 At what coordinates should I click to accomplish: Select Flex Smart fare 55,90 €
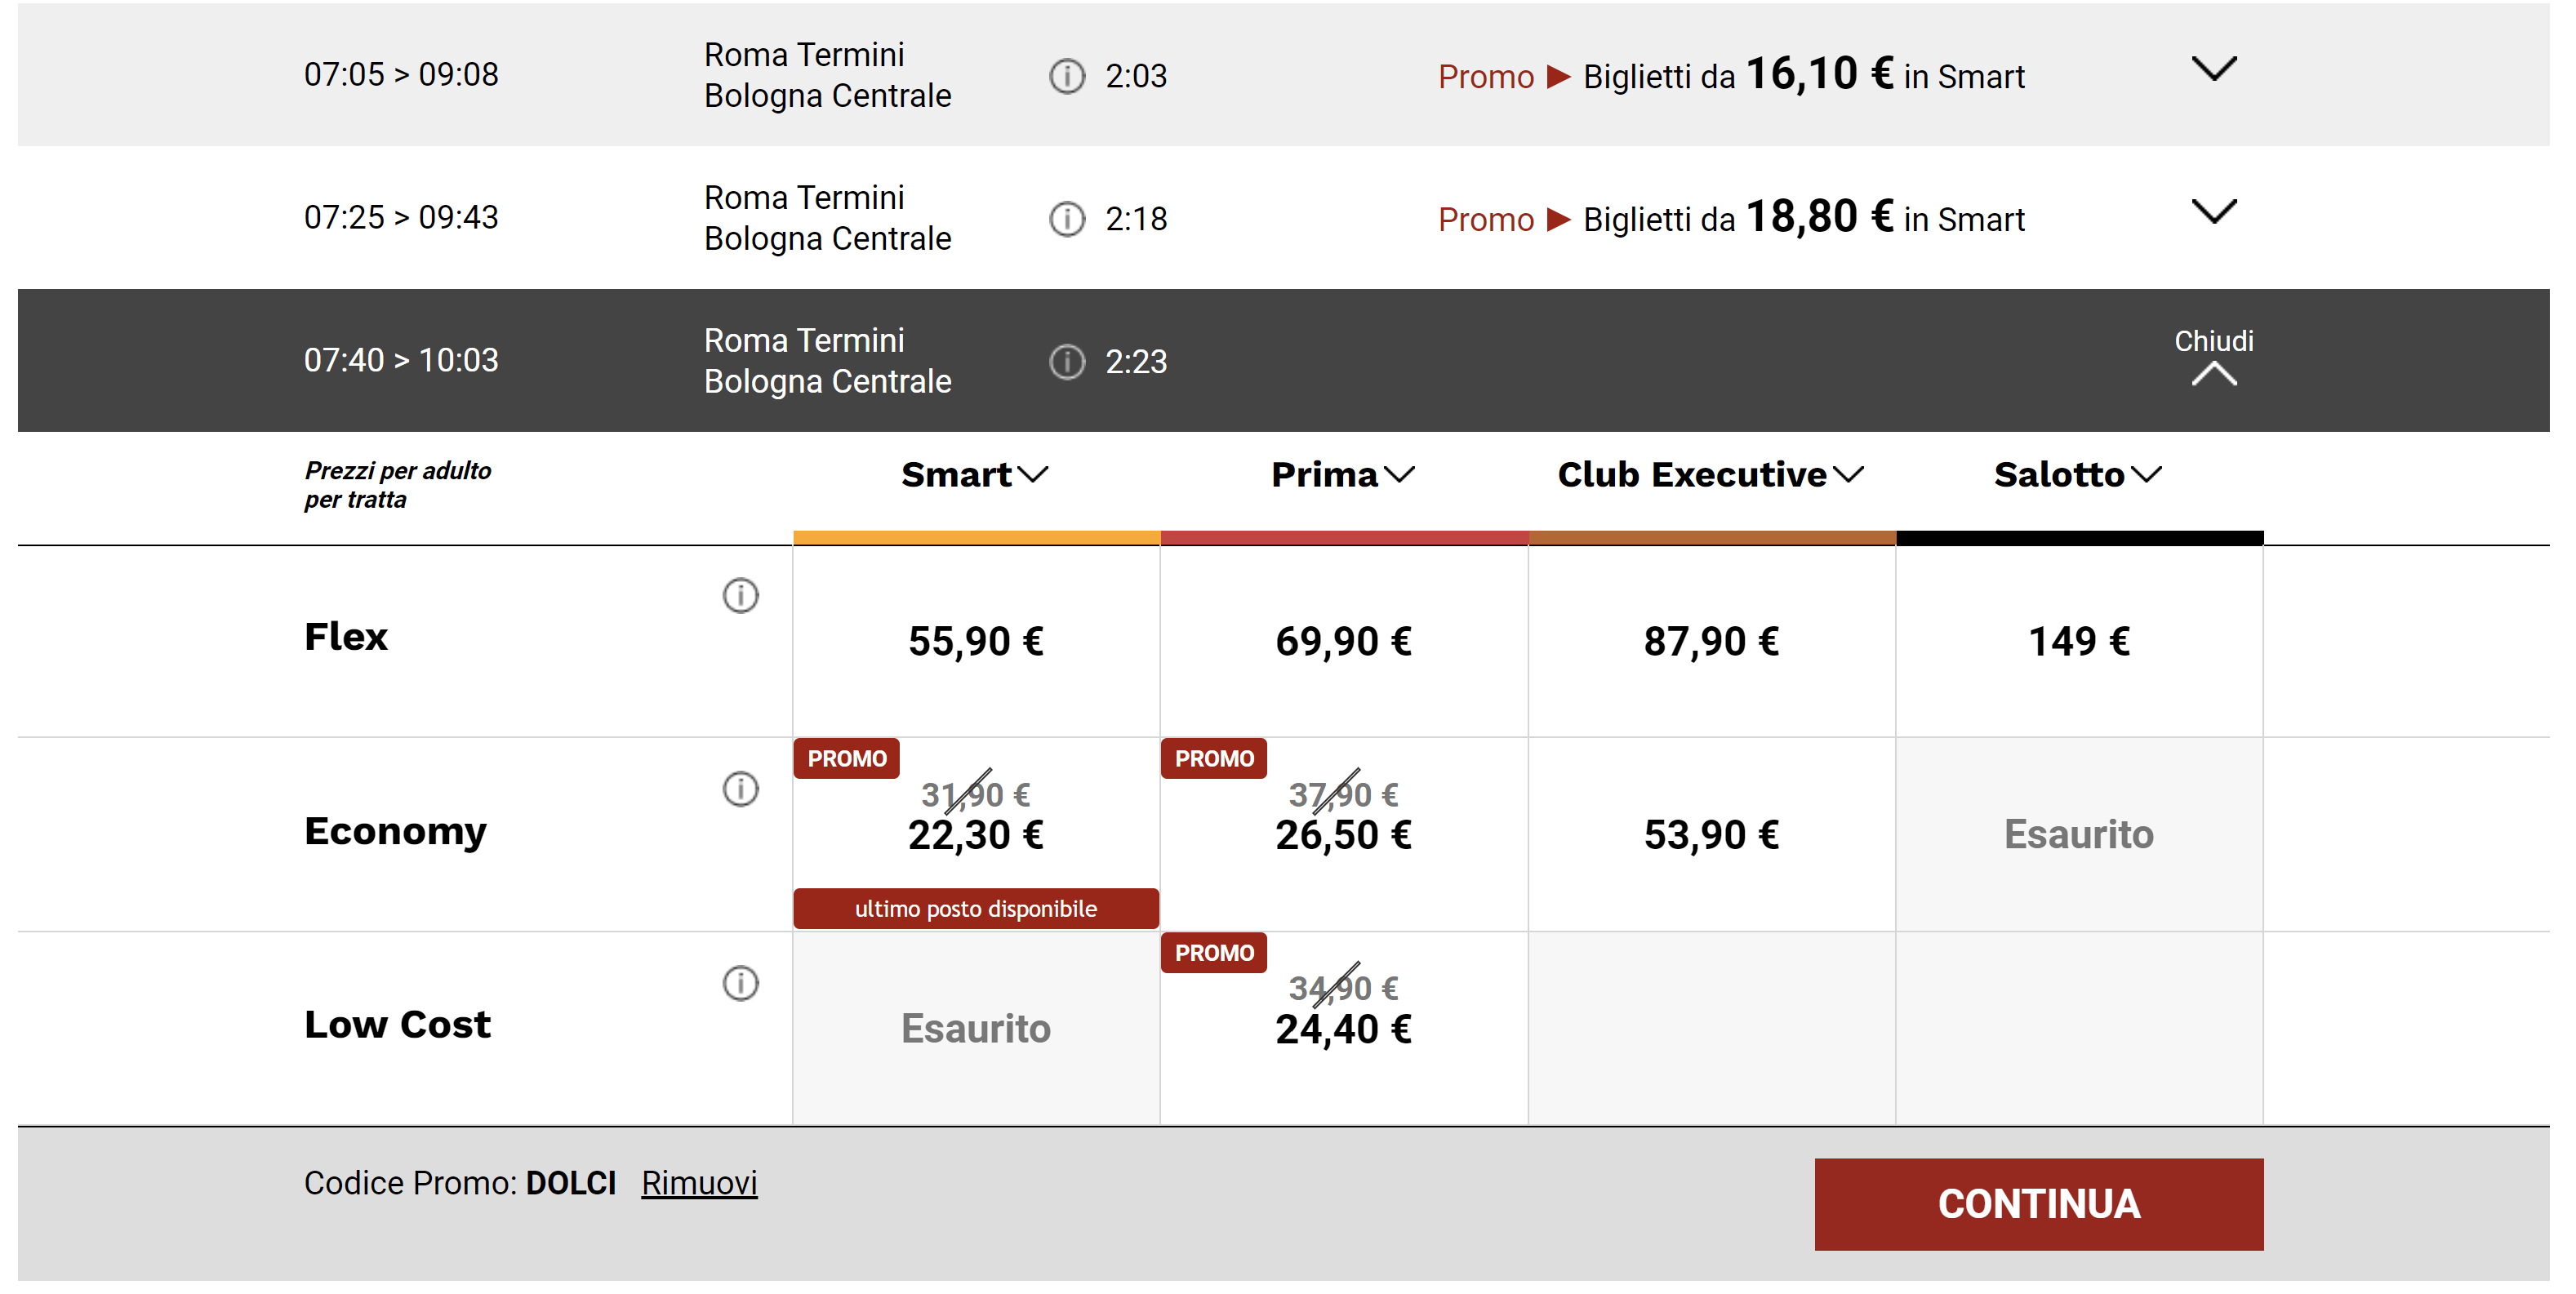click(x=975, y=641)
